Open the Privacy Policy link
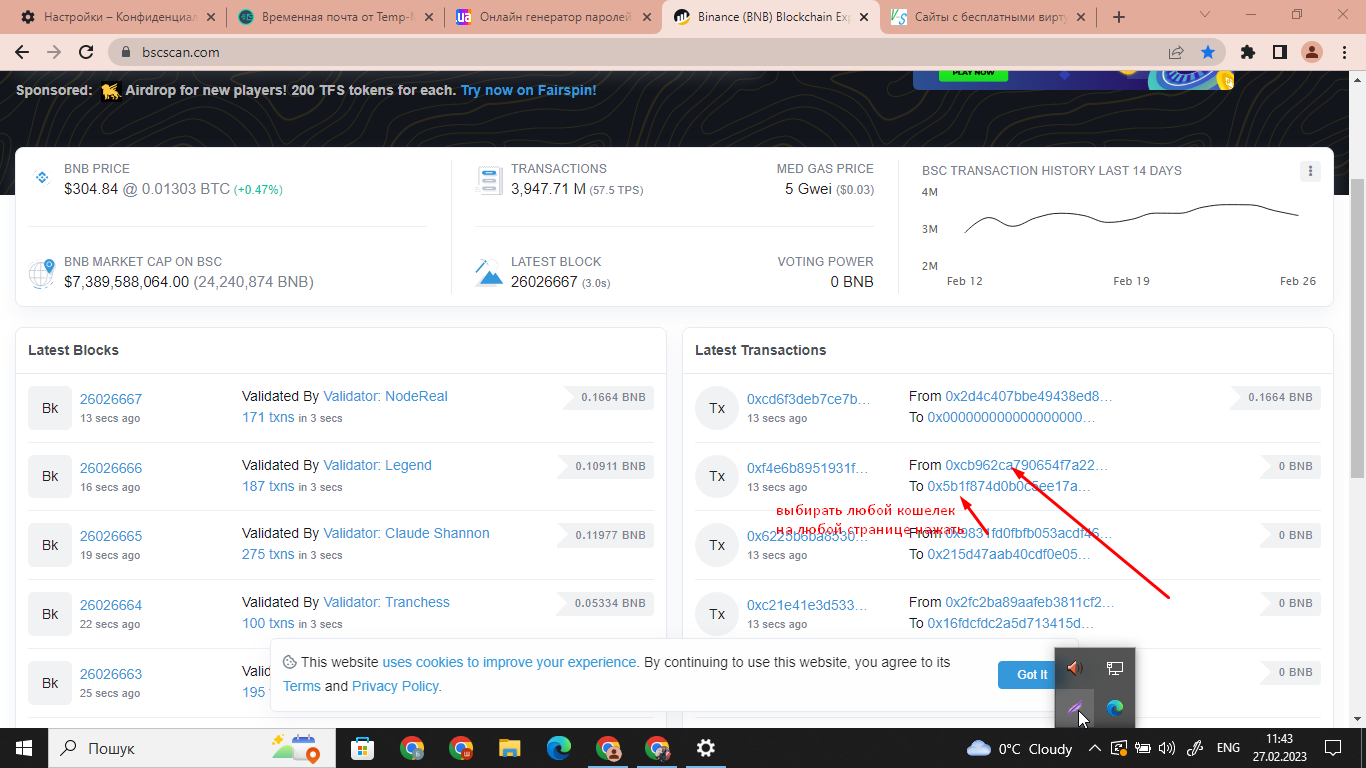The height and width of the screenshot is (768, 1366). (x=395, y=686)
